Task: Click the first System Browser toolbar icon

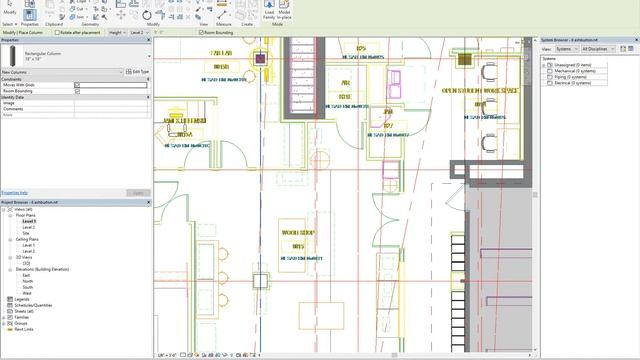Action: [x=623, y=49]
